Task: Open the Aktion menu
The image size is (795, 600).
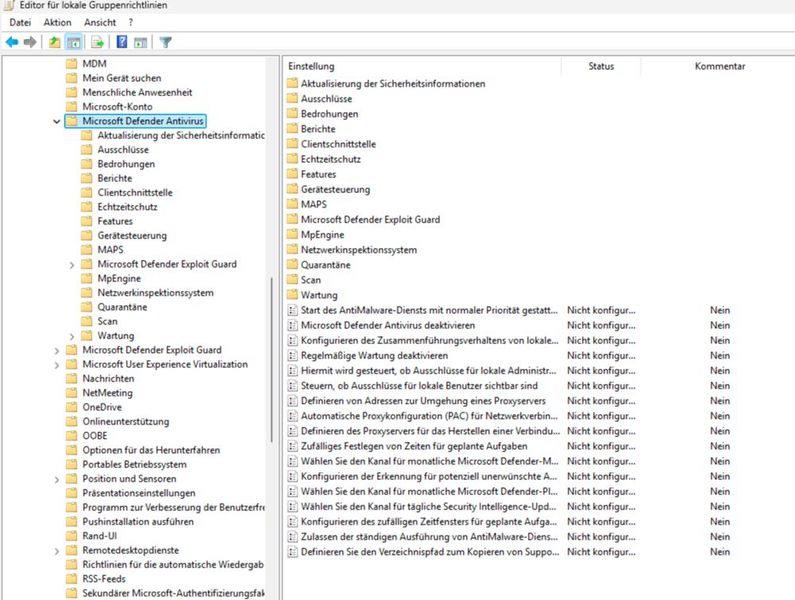Action: pyautogui.click(x=57, y=22)
